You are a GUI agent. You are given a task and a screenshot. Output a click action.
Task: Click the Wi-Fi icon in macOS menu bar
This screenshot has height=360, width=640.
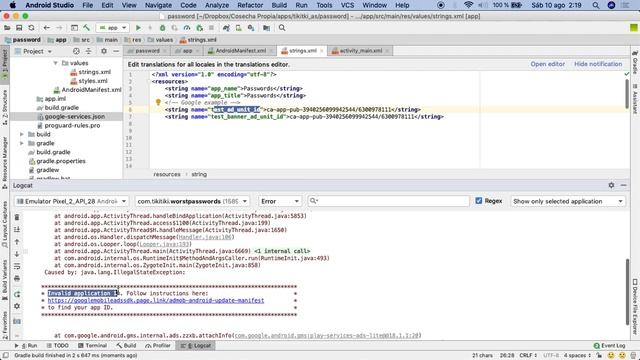(468, 5)
